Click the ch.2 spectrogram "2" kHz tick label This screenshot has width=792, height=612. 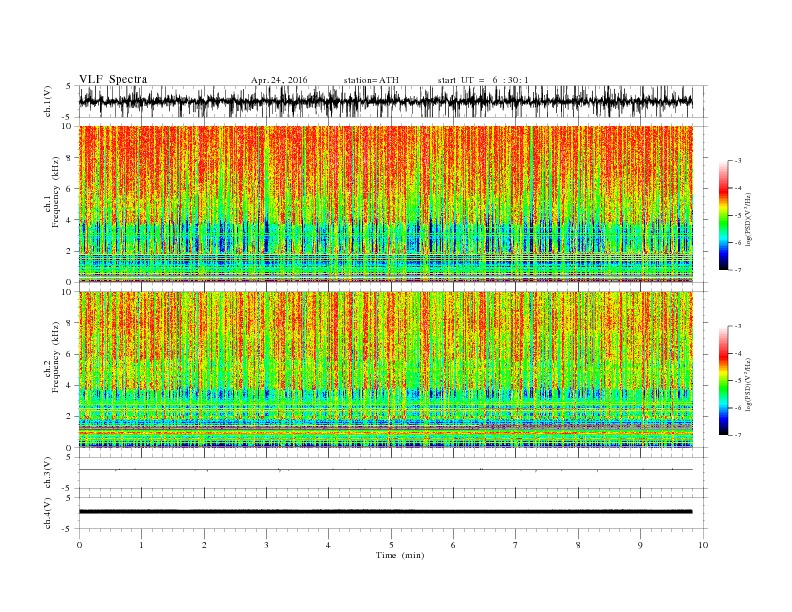click(x=69, y=417)
